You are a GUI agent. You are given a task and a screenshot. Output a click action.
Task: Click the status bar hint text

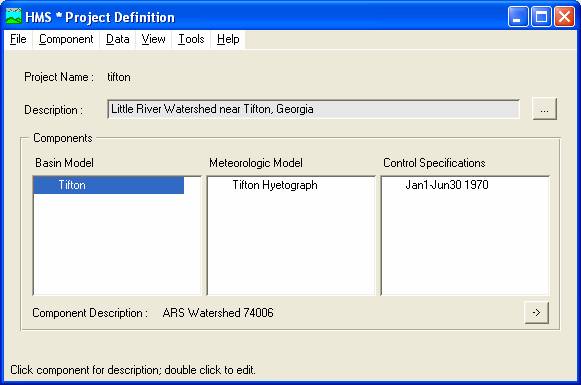pyautogui.click(x=133, y=370)
